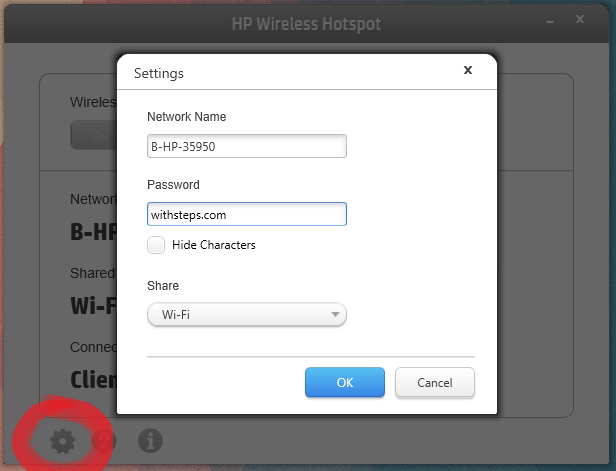Viewport: 616px width, 471px height.
Task: Tick the Hide Characters checkbox
Action: click(x=156, y=245)
